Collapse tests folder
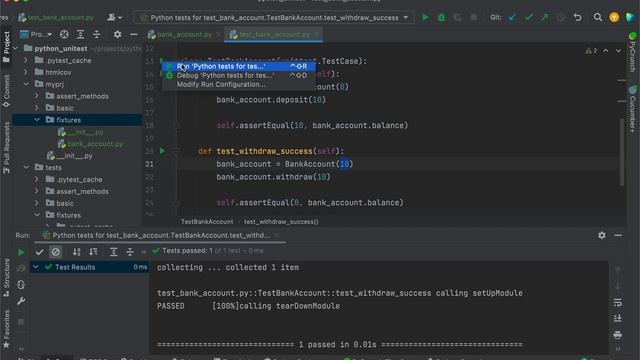The width and height of the screenshot is (640, 360). point(26,167)
